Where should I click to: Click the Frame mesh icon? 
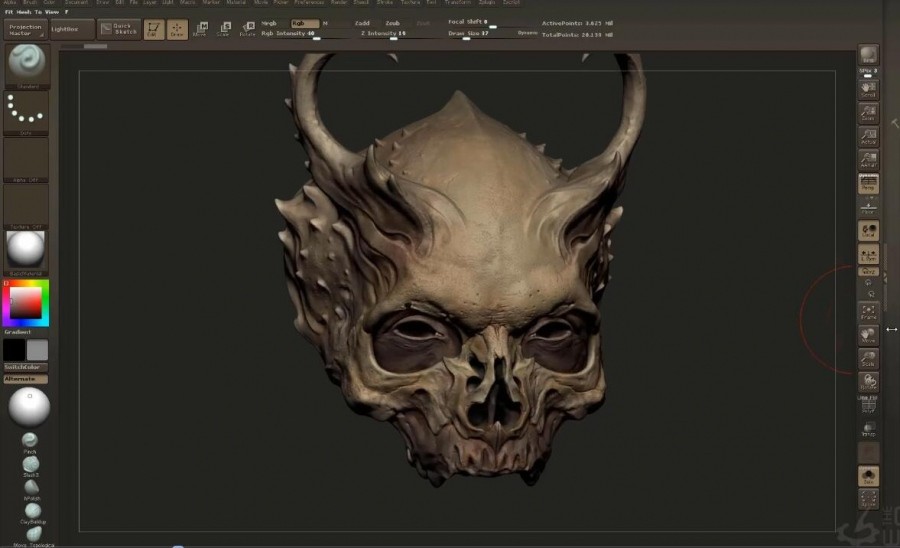[x=868, y=312]
